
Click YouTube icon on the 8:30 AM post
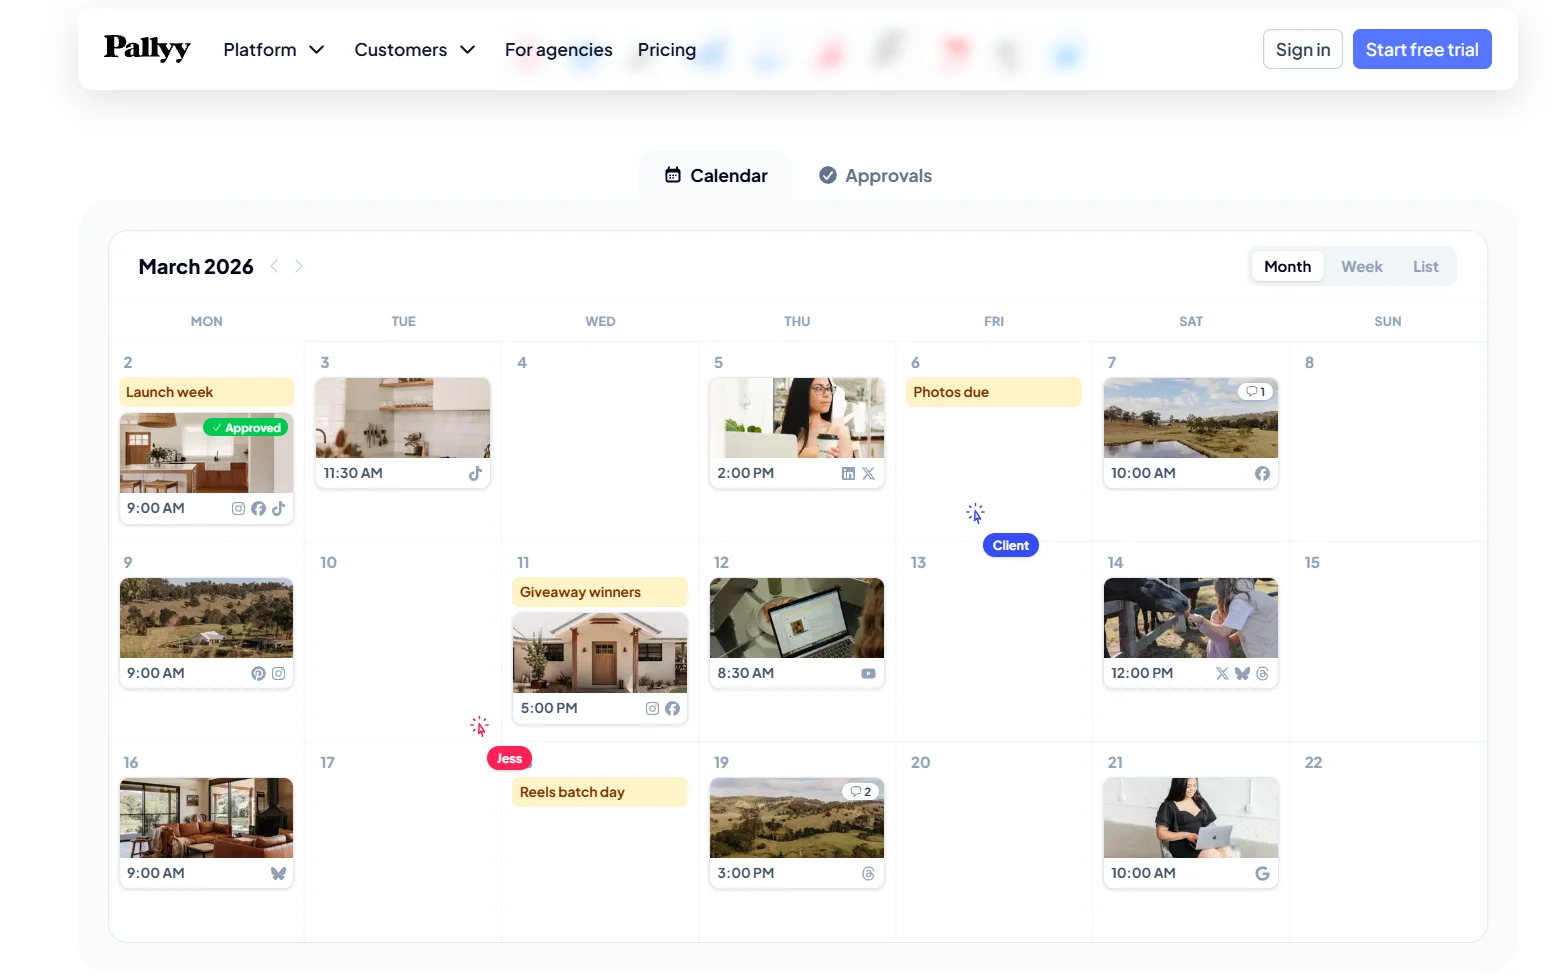(x=868, y=673)
